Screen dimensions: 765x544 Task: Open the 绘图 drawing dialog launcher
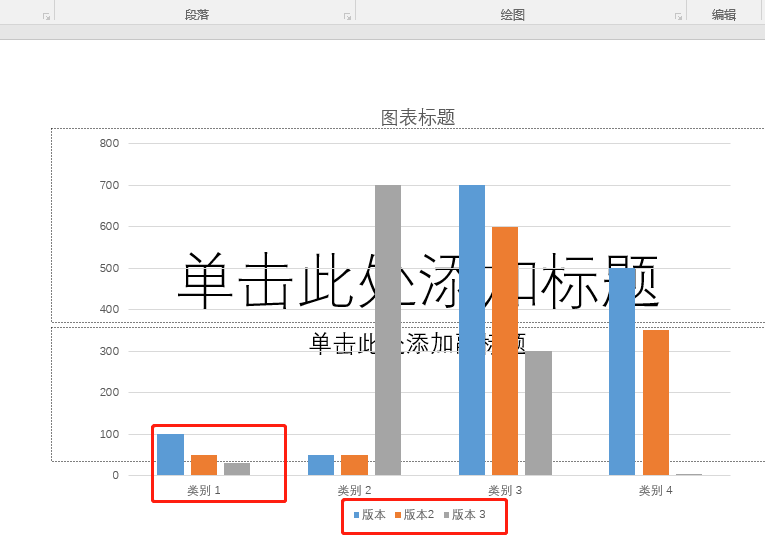(679, 16)
